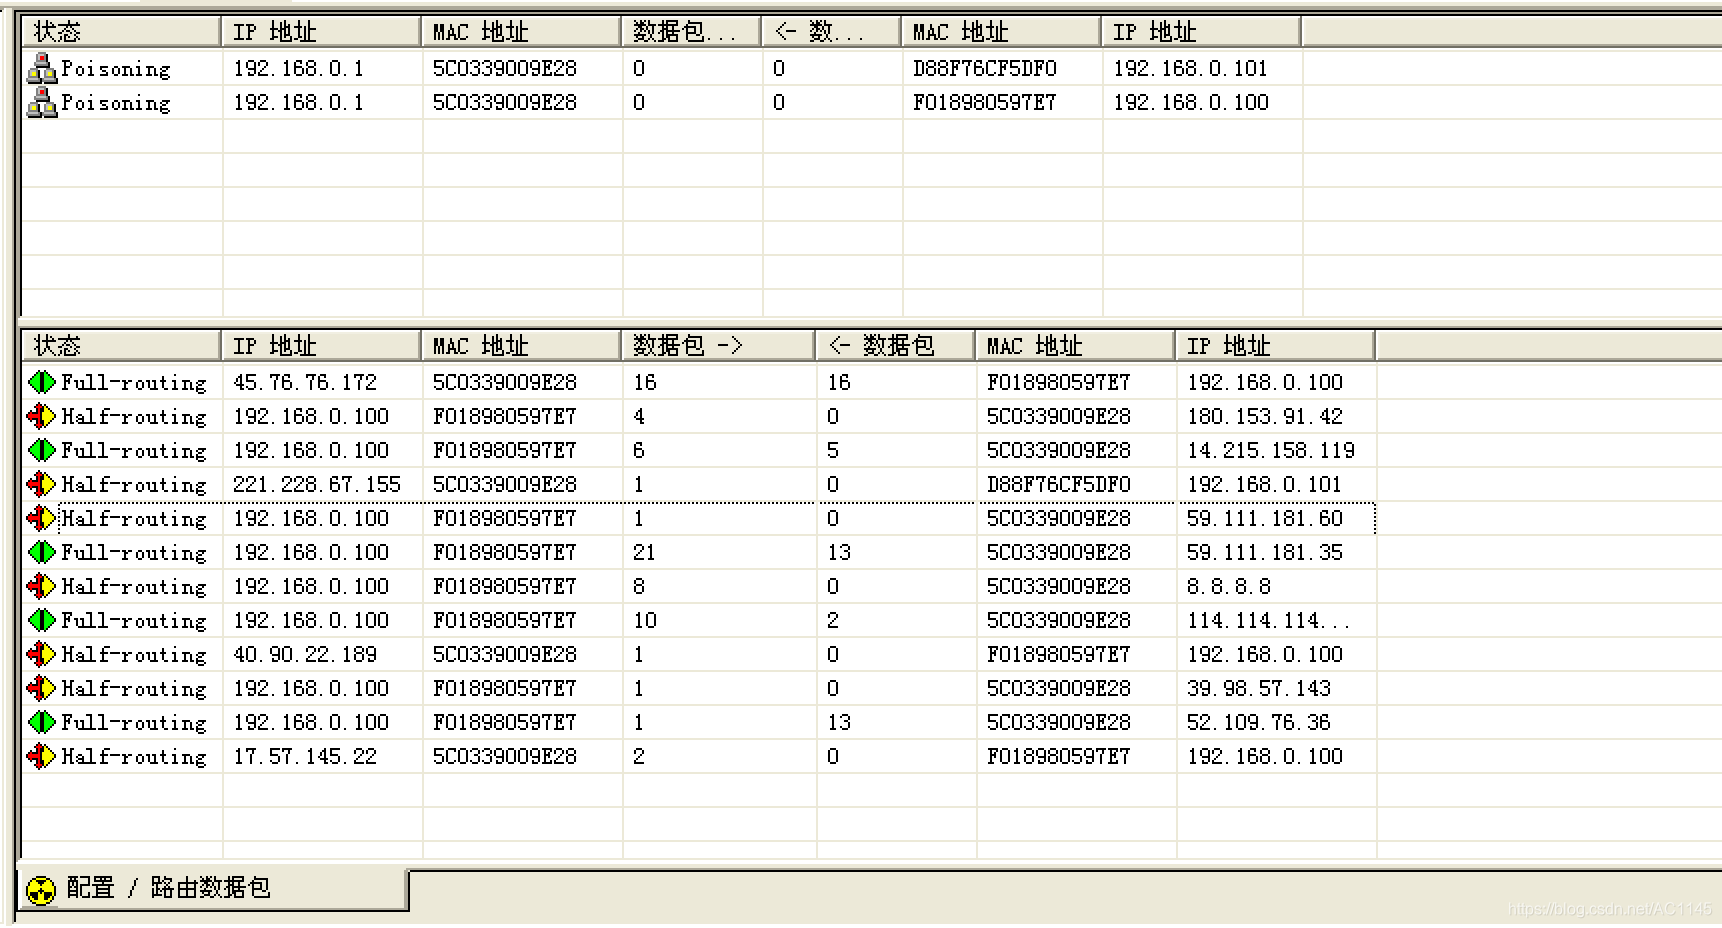Click the Half-routing icon in the 39.98.57.143 row
This screenshot has height=928, width=1722.
[x=42, y=688]
